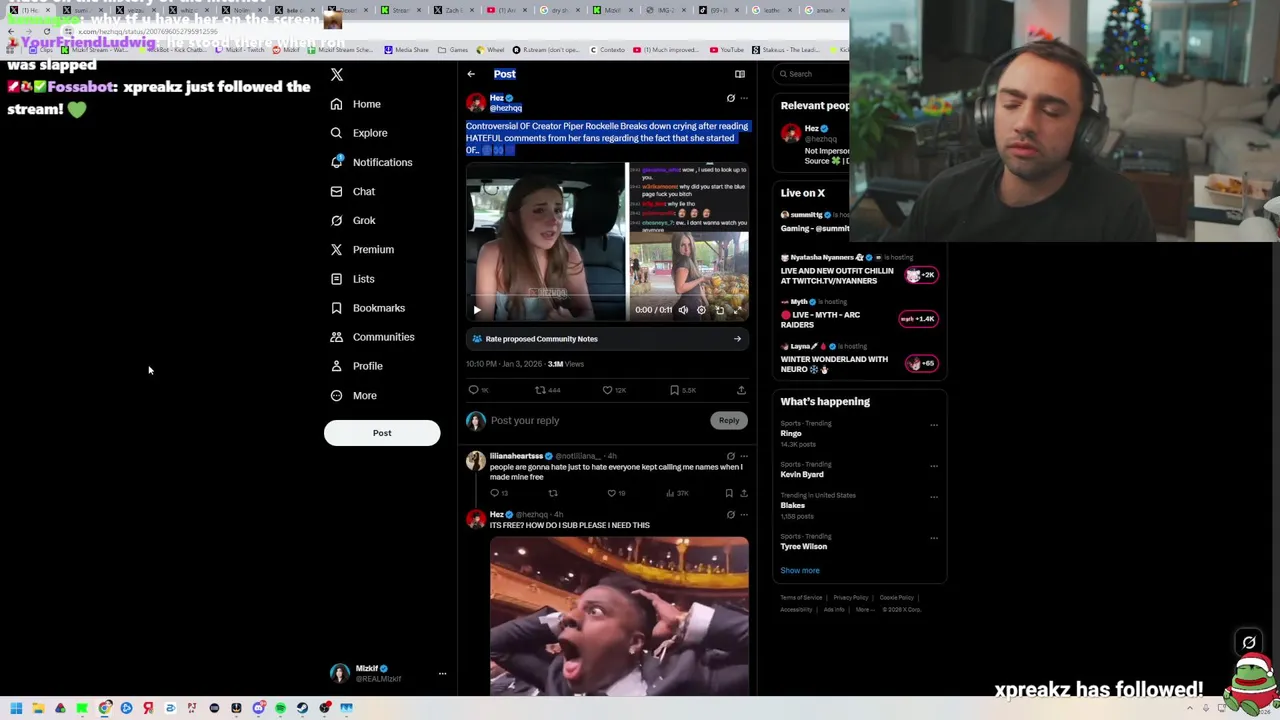Image resolution: width=1280 pixels, height=720 pixels.
Task: Open File Explorer from taskbar
Action: tap(38, 708)
